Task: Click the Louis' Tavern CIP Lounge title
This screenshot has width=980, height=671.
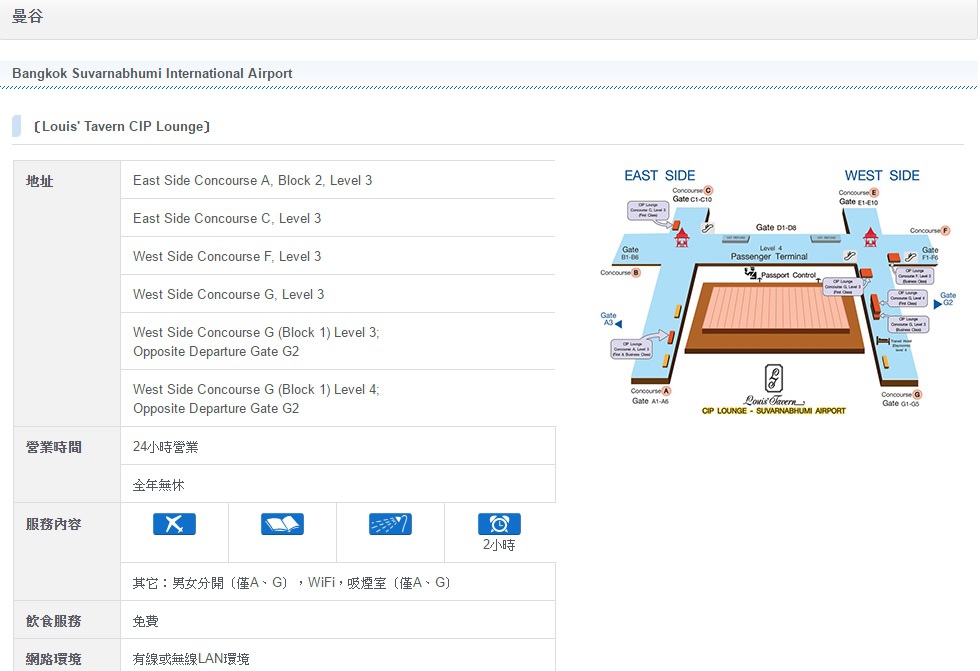Action: point(122,126)
